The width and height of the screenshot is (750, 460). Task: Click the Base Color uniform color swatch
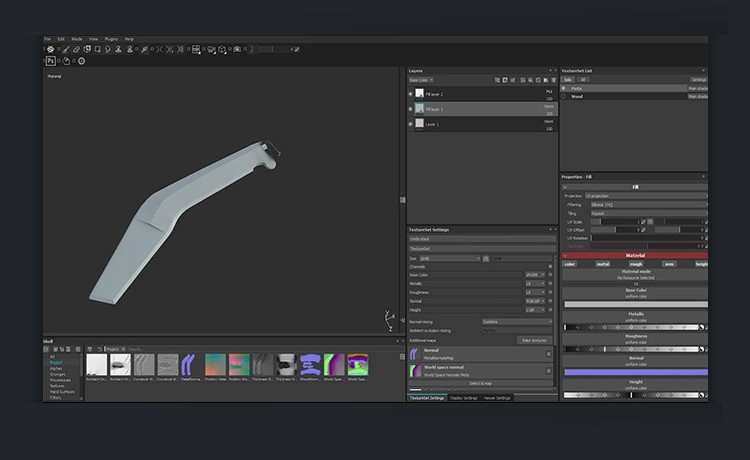point(636,304)
